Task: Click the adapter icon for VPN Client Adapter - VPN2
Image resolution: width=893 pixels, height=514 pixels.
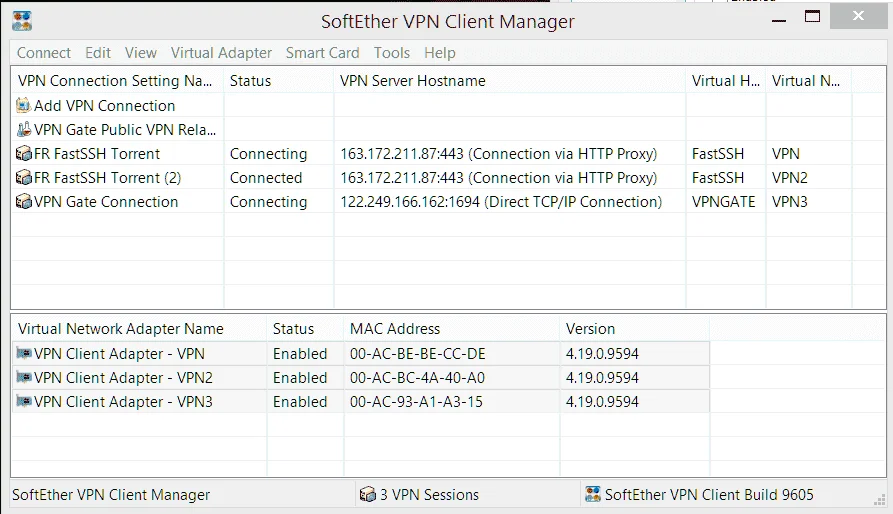Action: 24,377
